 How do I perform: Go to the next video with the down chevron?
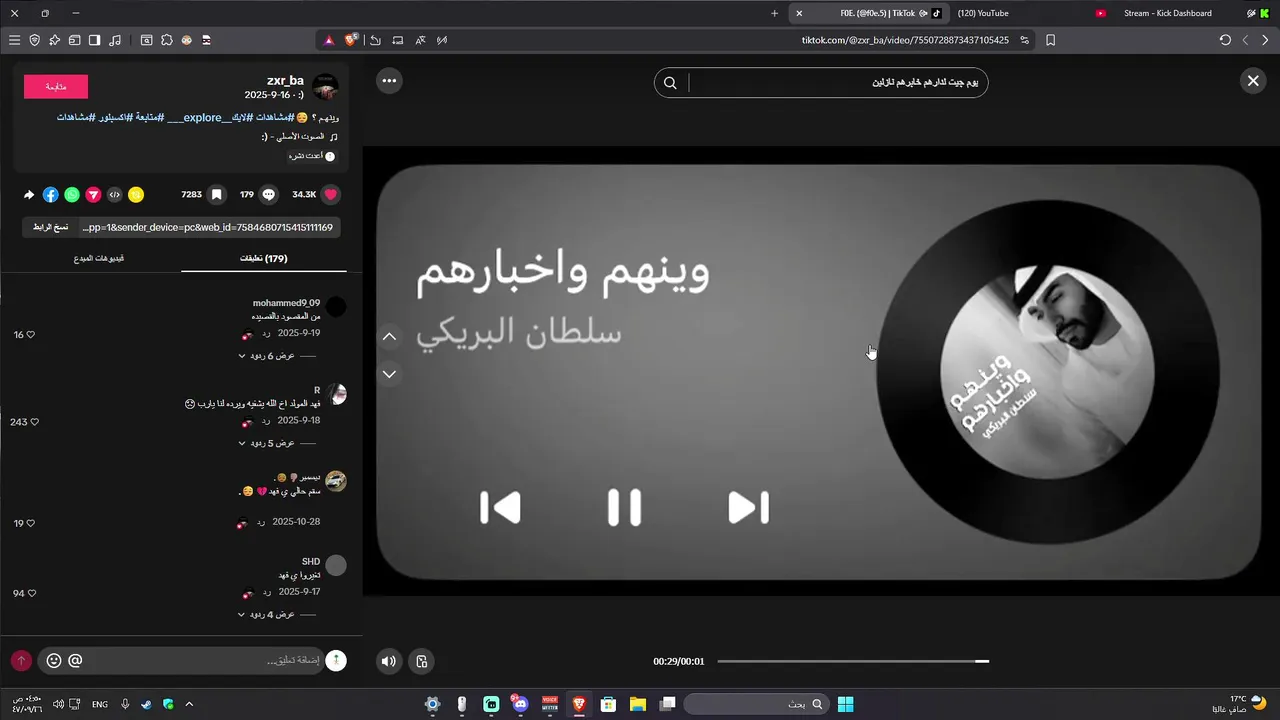click(389, 374)
